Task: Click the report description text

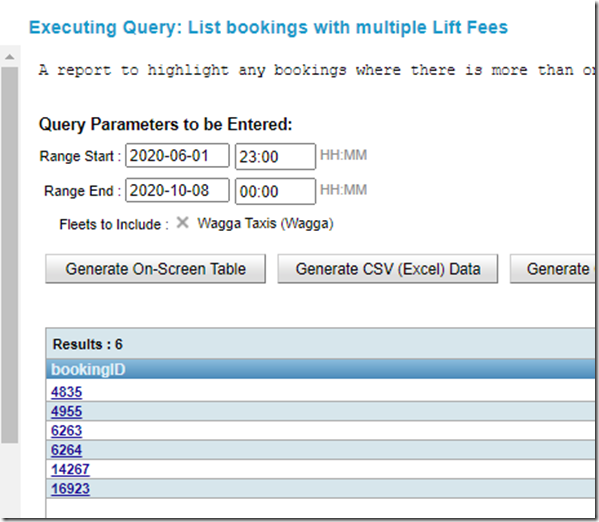Action: click(x=316, y=70)
